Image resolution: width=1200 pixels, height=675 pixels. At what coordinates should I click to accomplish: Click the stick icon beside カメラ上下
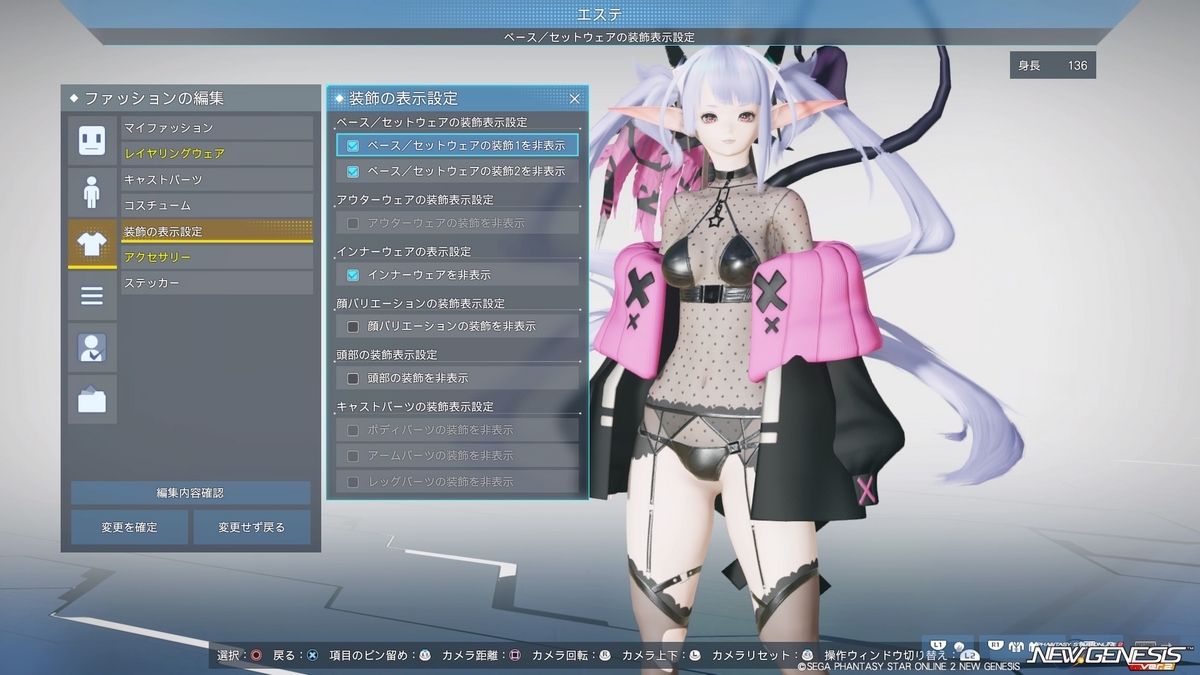(x=695, y=656)
